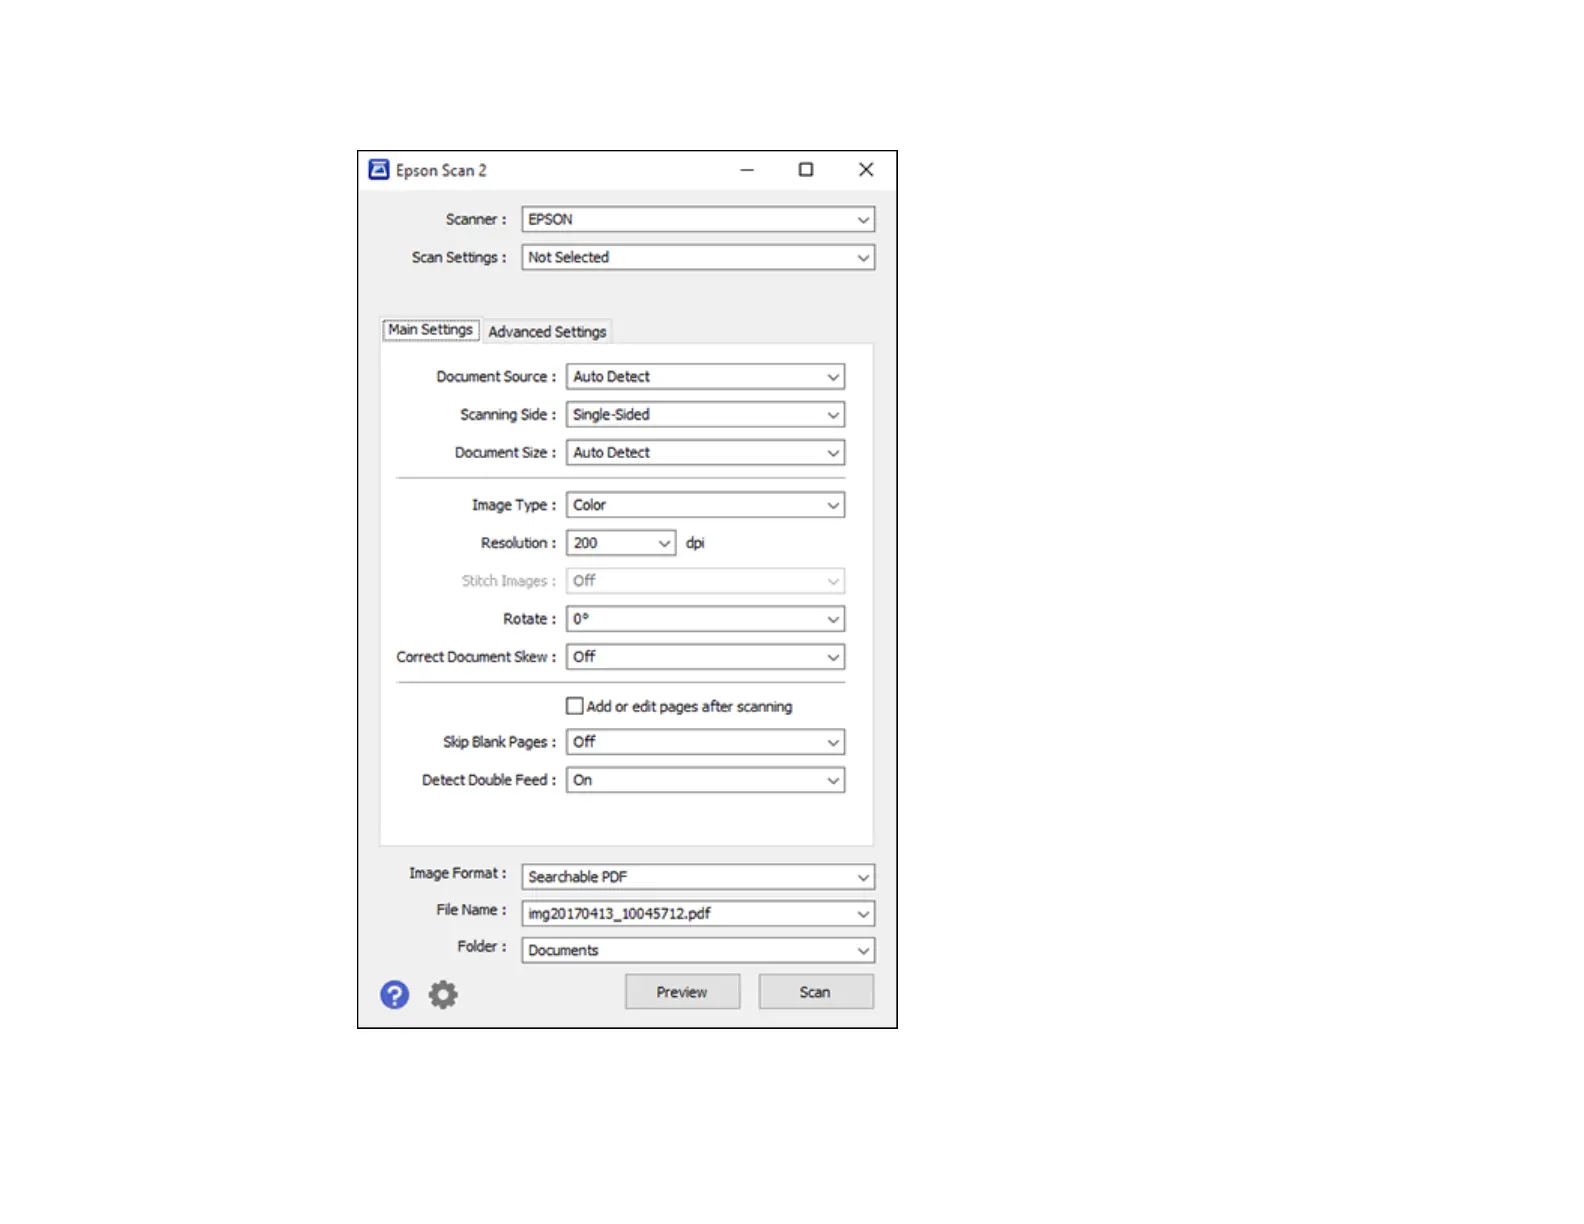Expand the Scanning Side dropdown
The width and height of the screenshot is (1584, 1224).
[705, 415]
